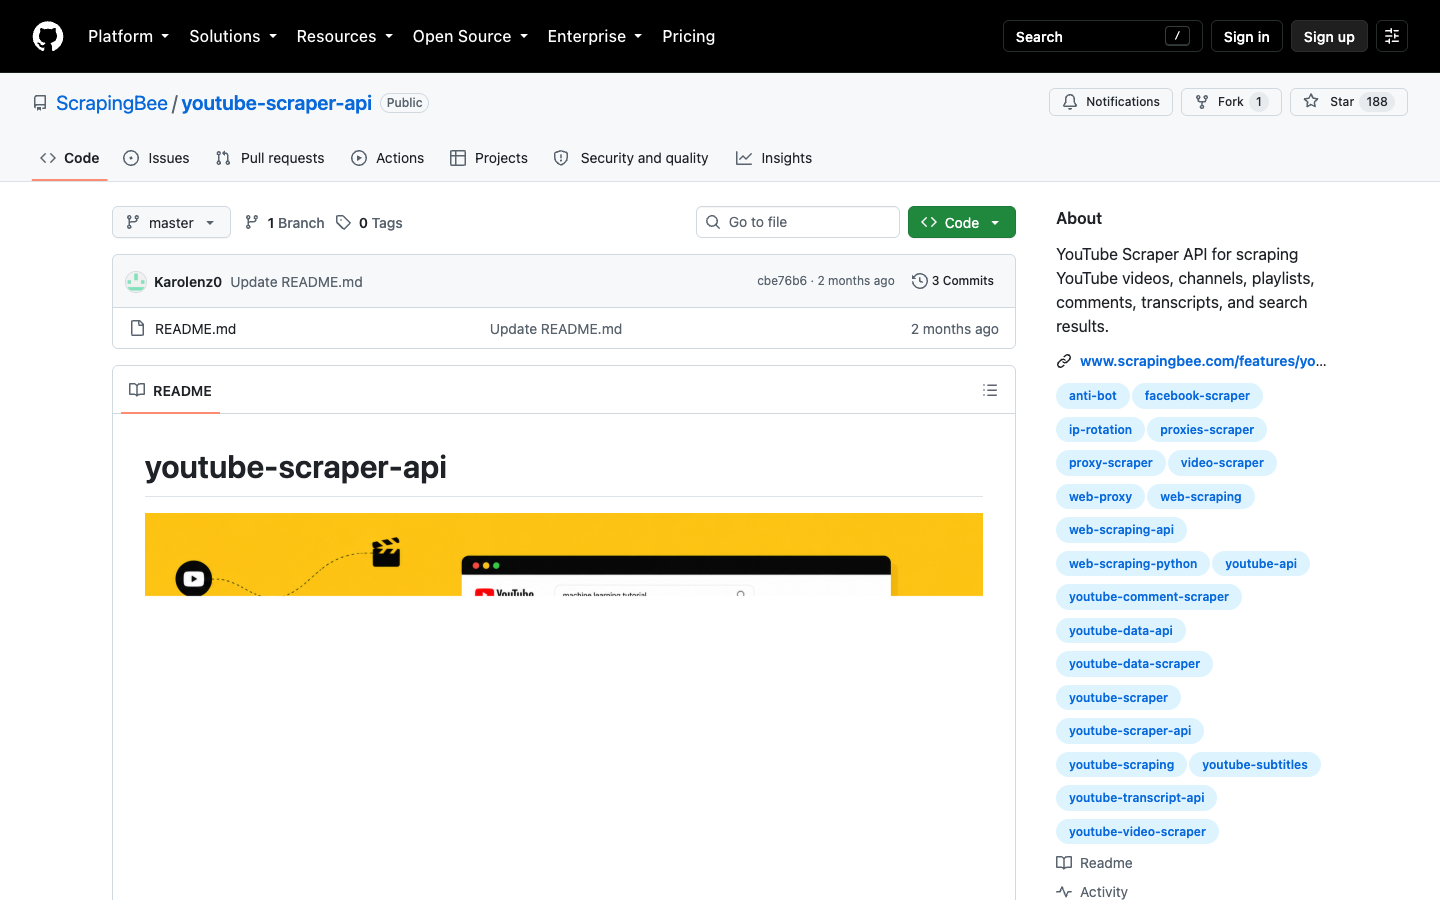
Task: Switch to the Code tab
Action: (x=69, y=158)
